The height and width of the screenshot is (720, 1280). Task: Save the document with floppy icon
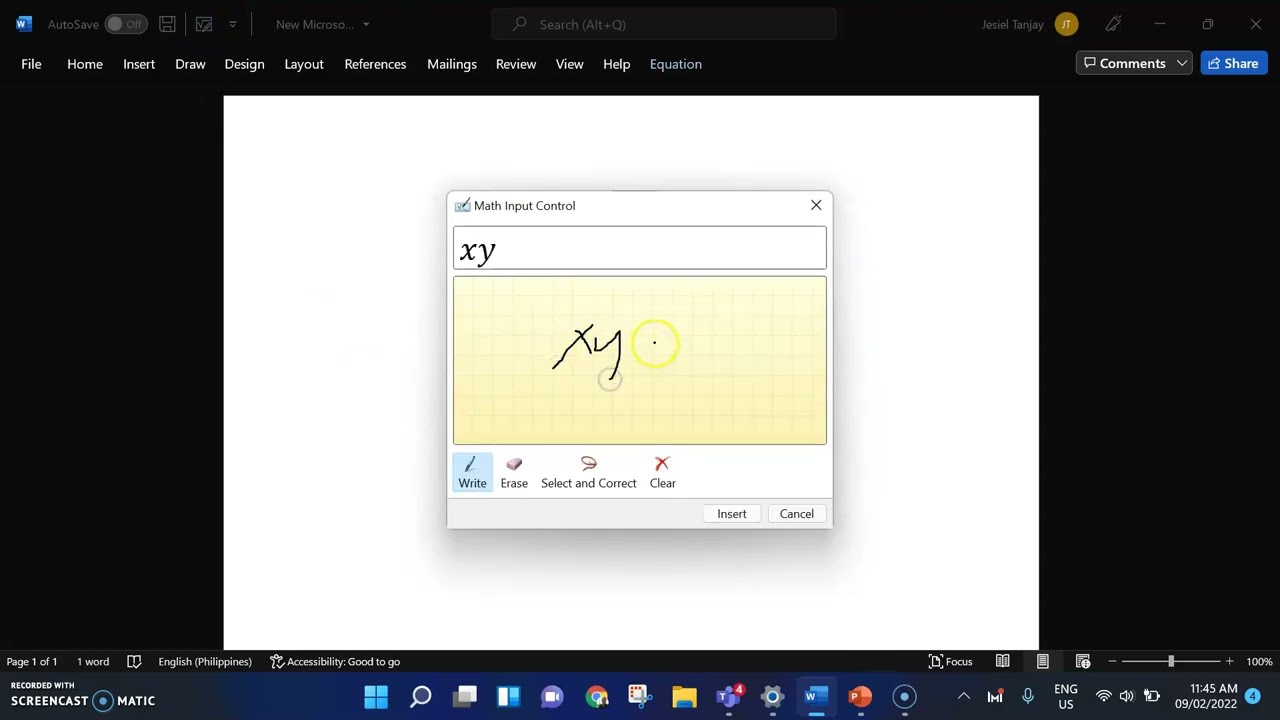[168, 24]
